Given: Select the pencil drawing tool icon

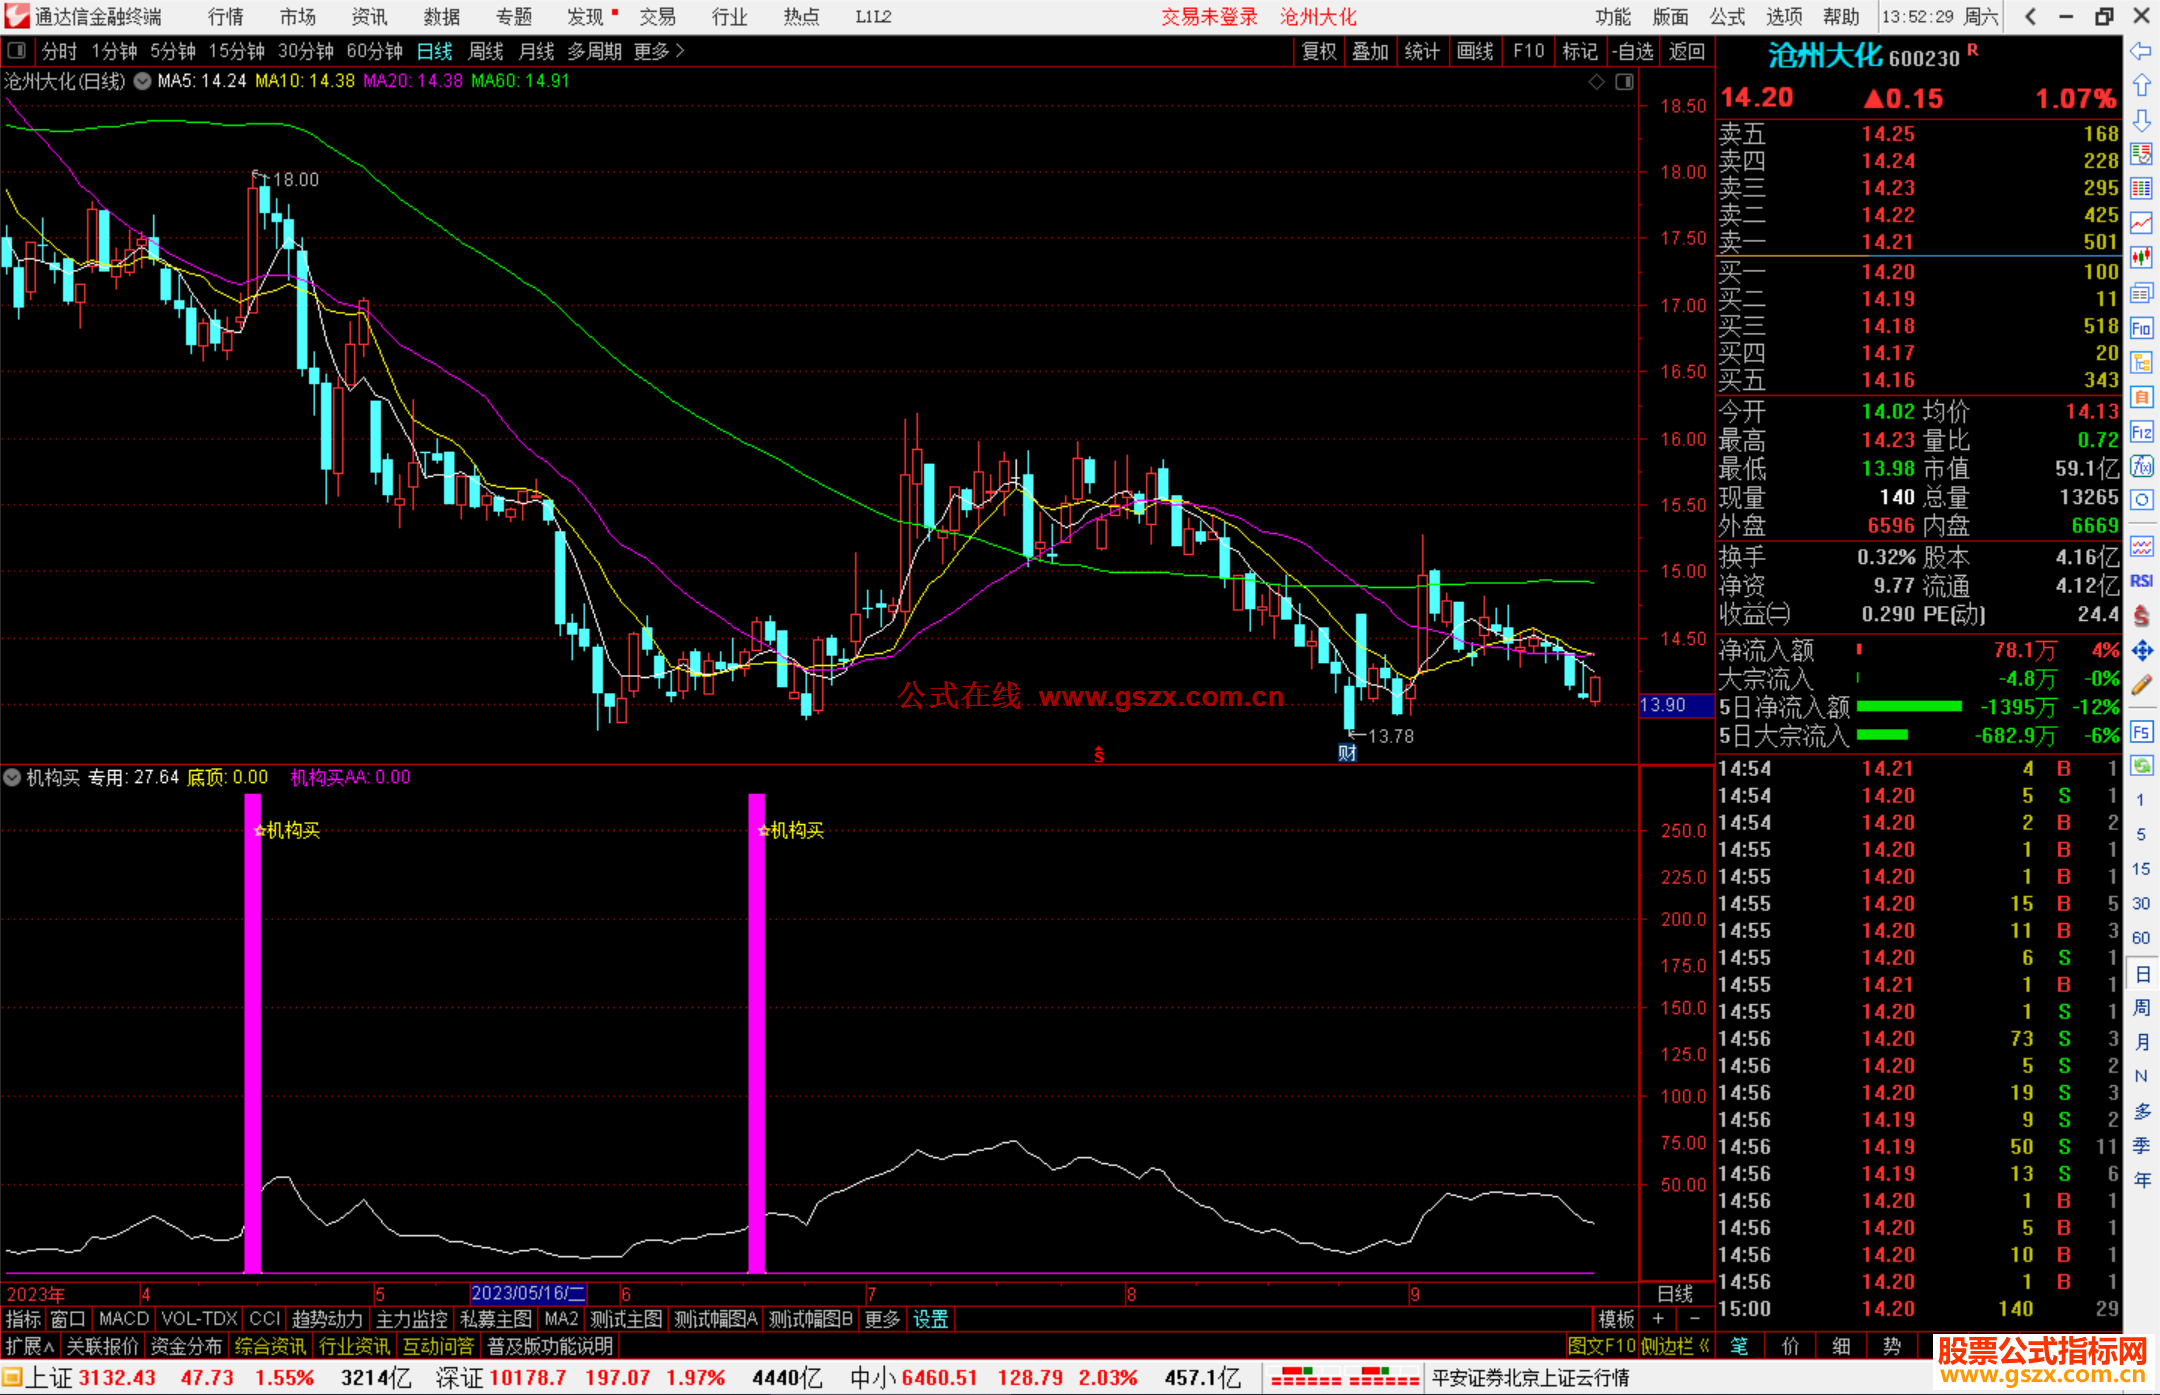Looking at the screenshot, I should pos(2141,685).
